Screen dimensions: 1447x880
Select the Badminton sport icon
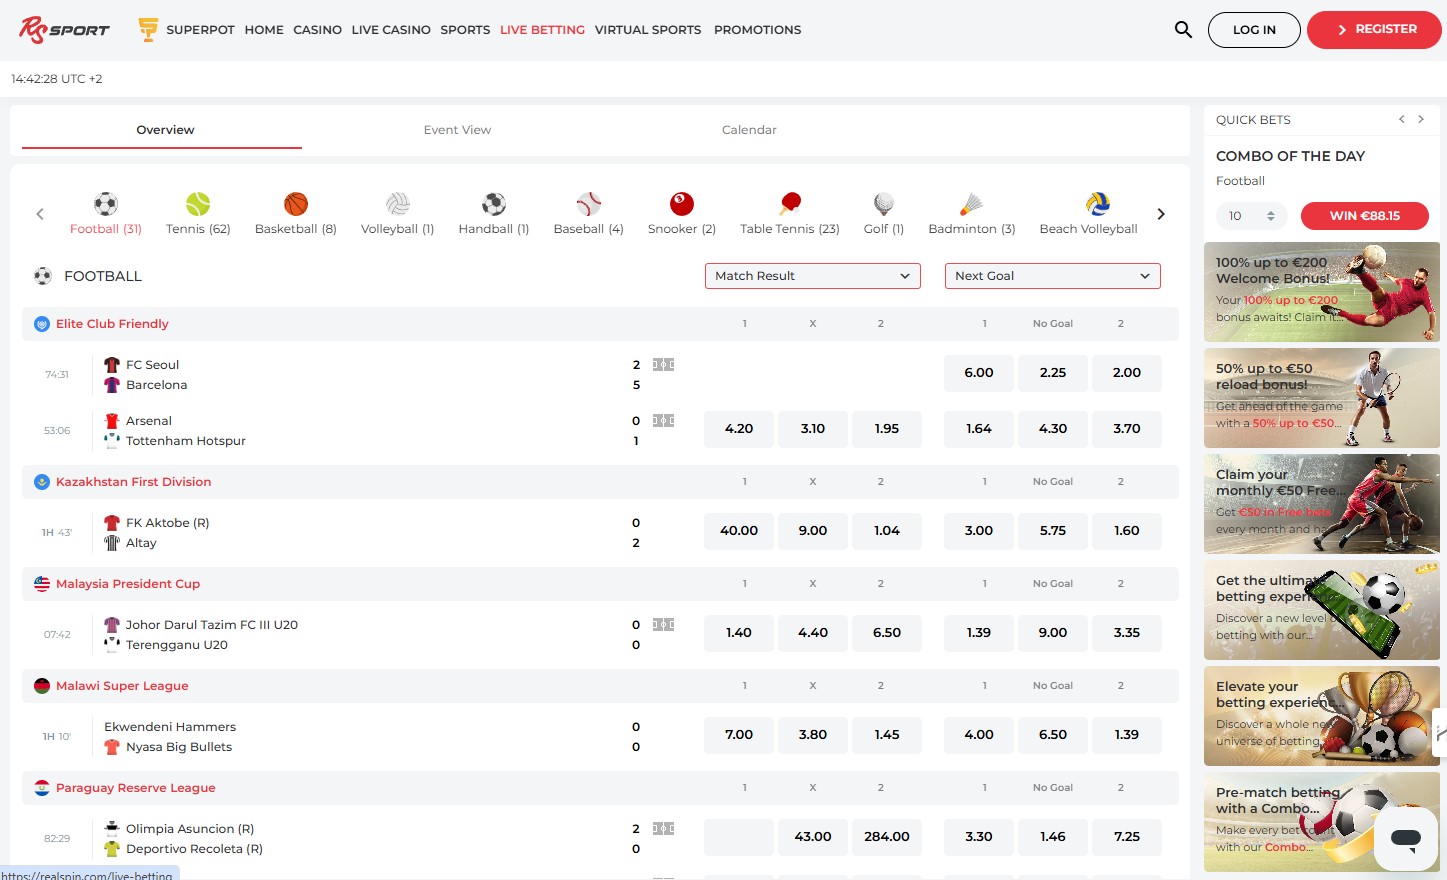coord(972,204)
